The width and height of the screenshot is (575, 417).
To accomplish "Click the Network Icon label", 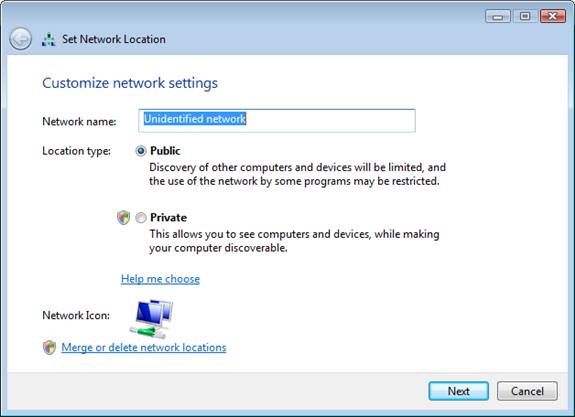I will pyautogui.click(x=76, y=315).
